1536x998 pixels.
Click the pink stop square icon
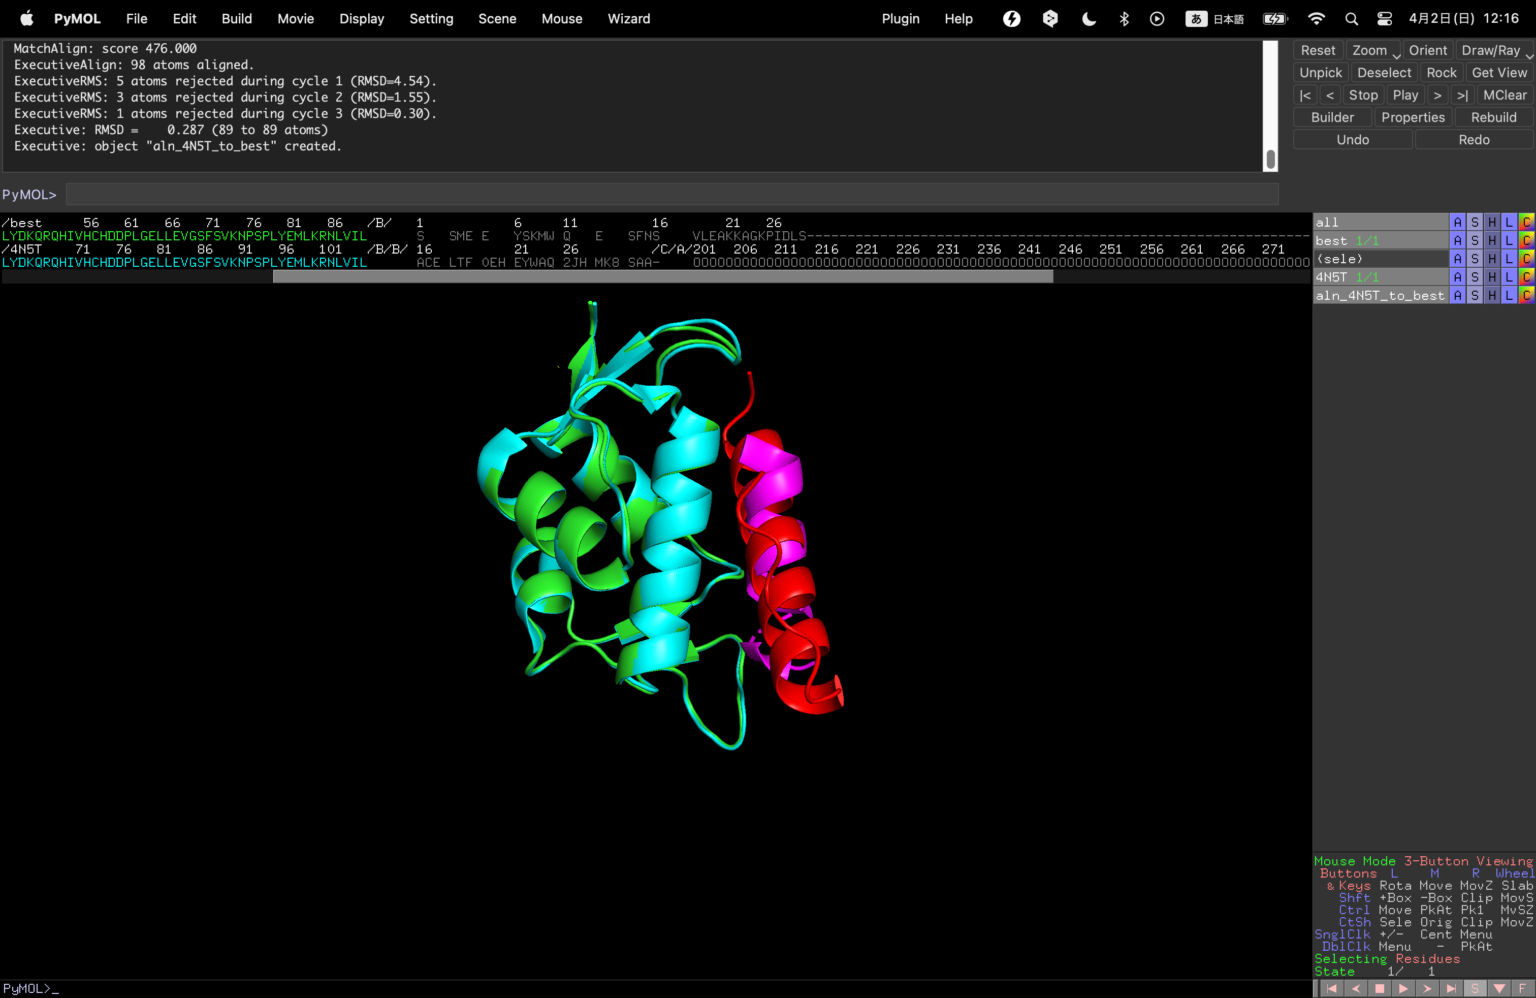tap(1379, 988)
